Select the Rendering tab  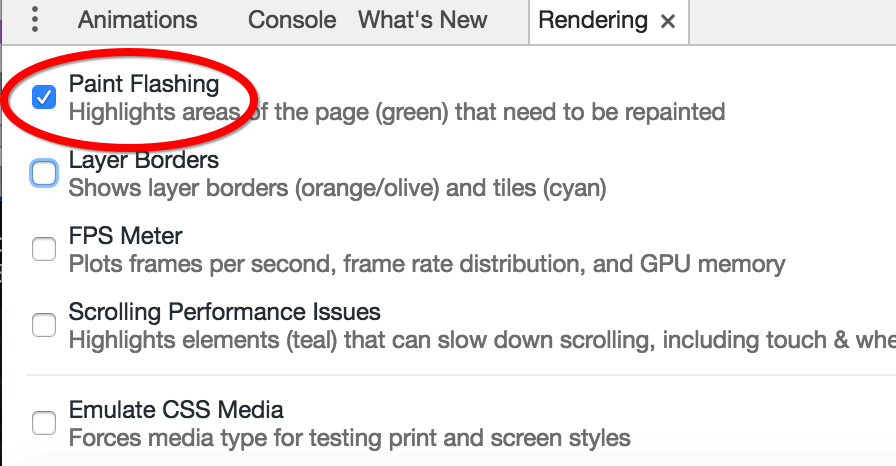tap(593, 21)
